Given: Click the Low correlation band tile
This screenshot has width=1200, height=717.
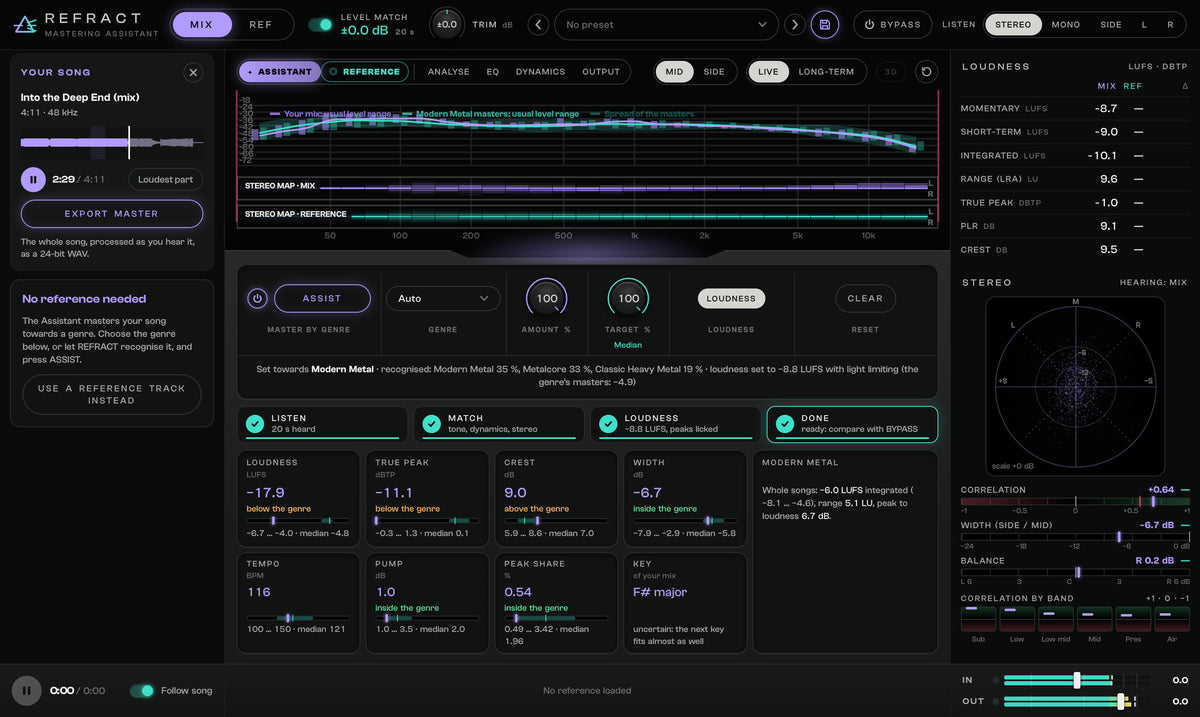Looking at the screenshot, I should (1017, 618).
